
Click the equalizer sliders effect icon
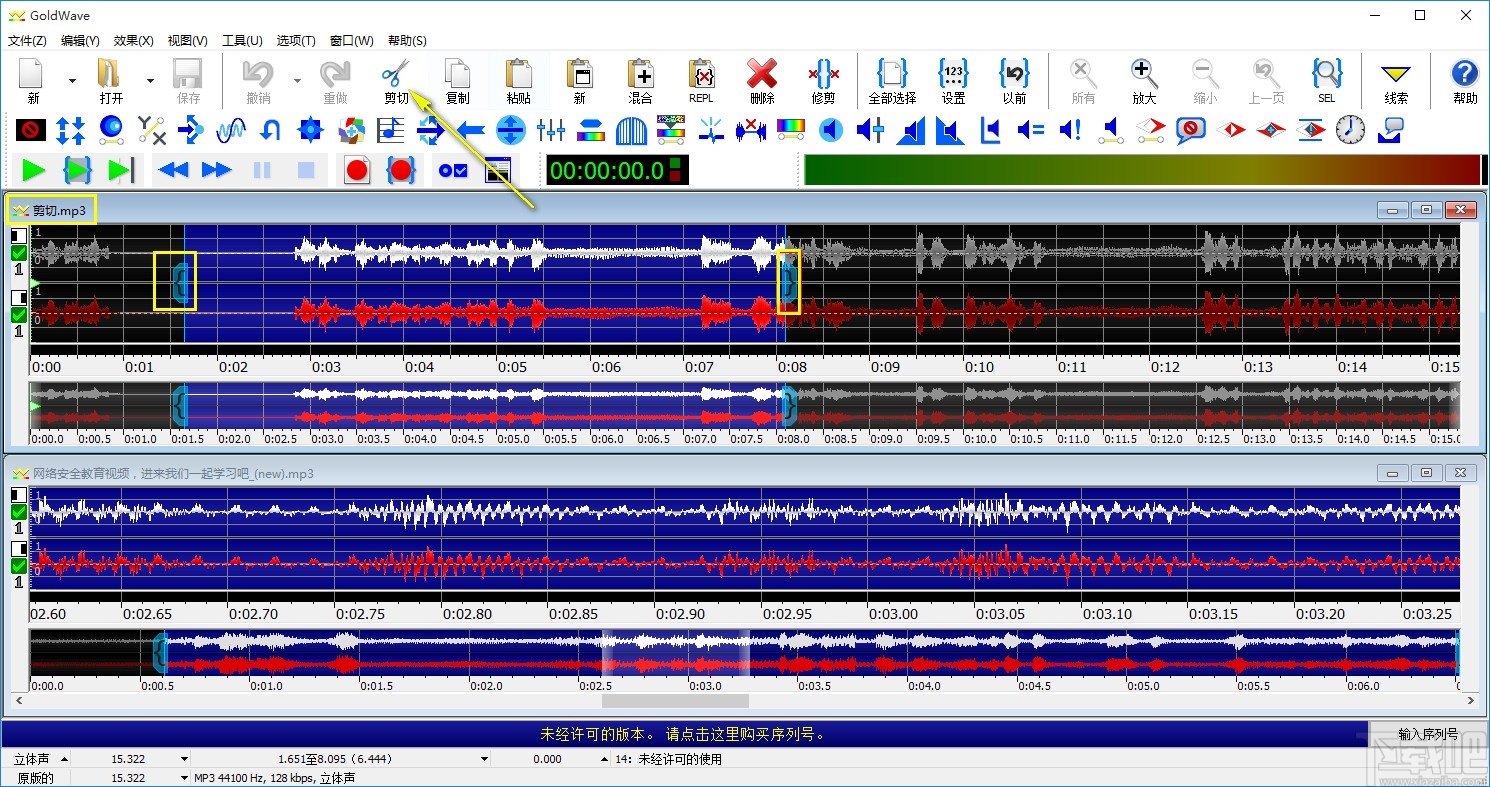coord(551,130)
